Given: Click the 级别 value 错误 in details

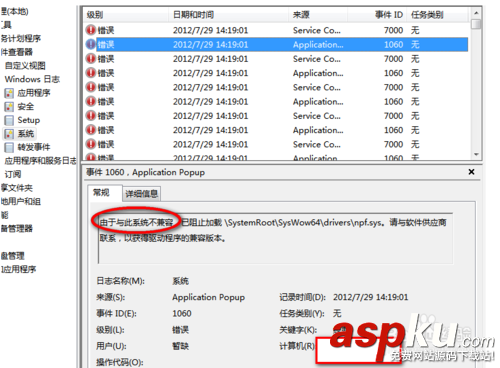Looking at the screenshot, I should (180, 330).
